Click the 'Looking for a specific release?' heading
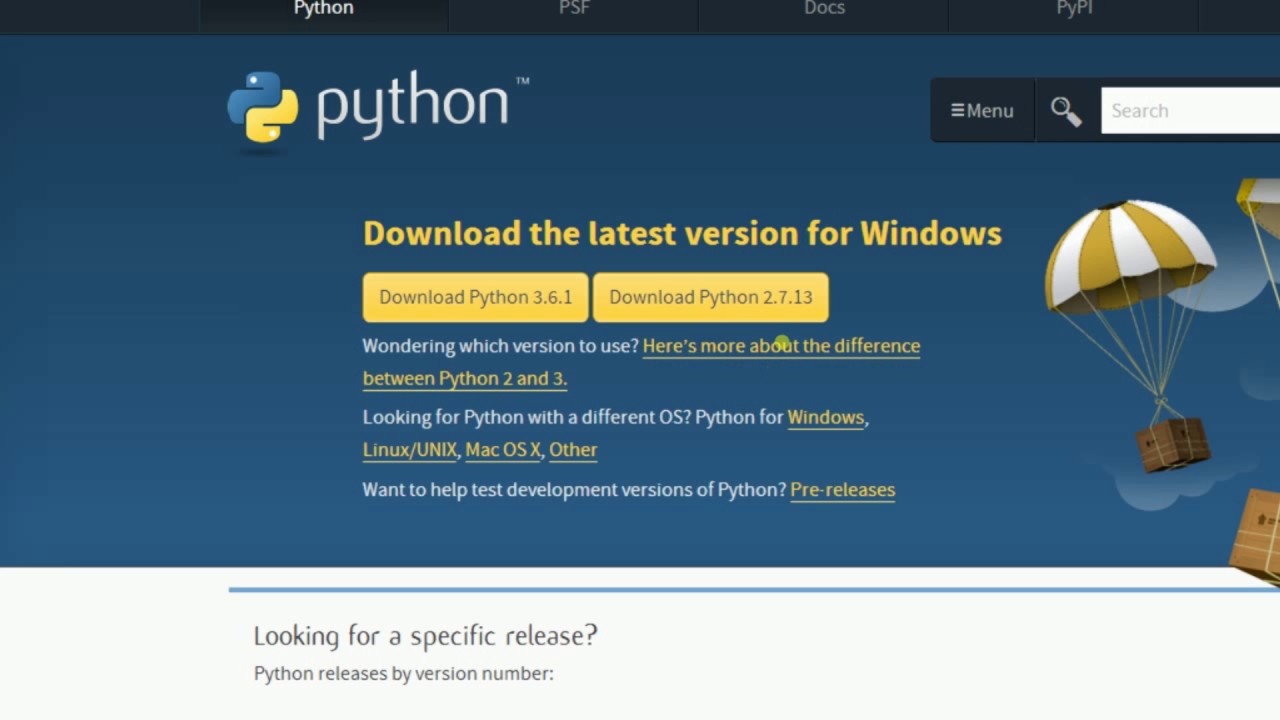 point(425,635)
